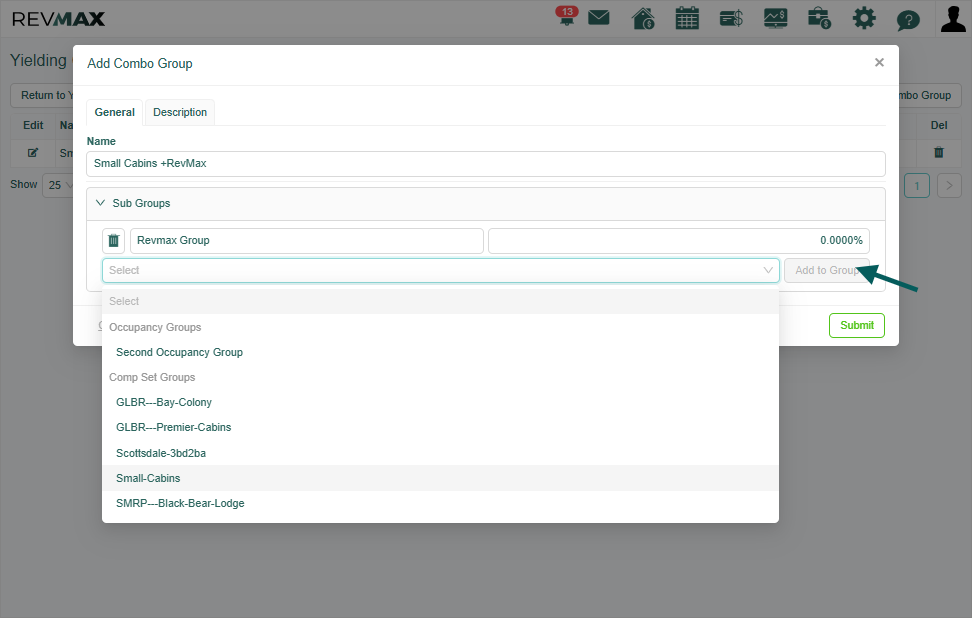Image resolution: width=972 pixels, height=618 pixels.
Task: Choose SMRP---Black-Bear-Lodge option
Action: point(440,503)
